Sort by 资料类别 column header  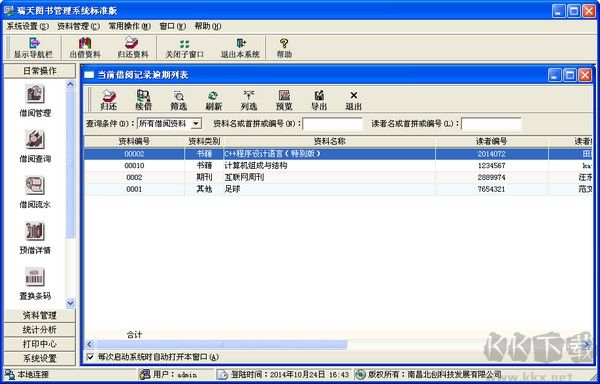(204, 142)
